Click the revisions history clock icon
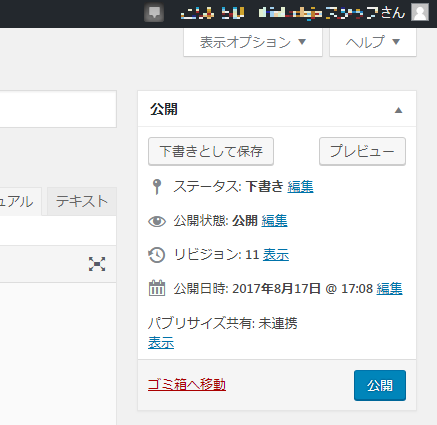The image size is (437, 425). (x=157, y=255)
